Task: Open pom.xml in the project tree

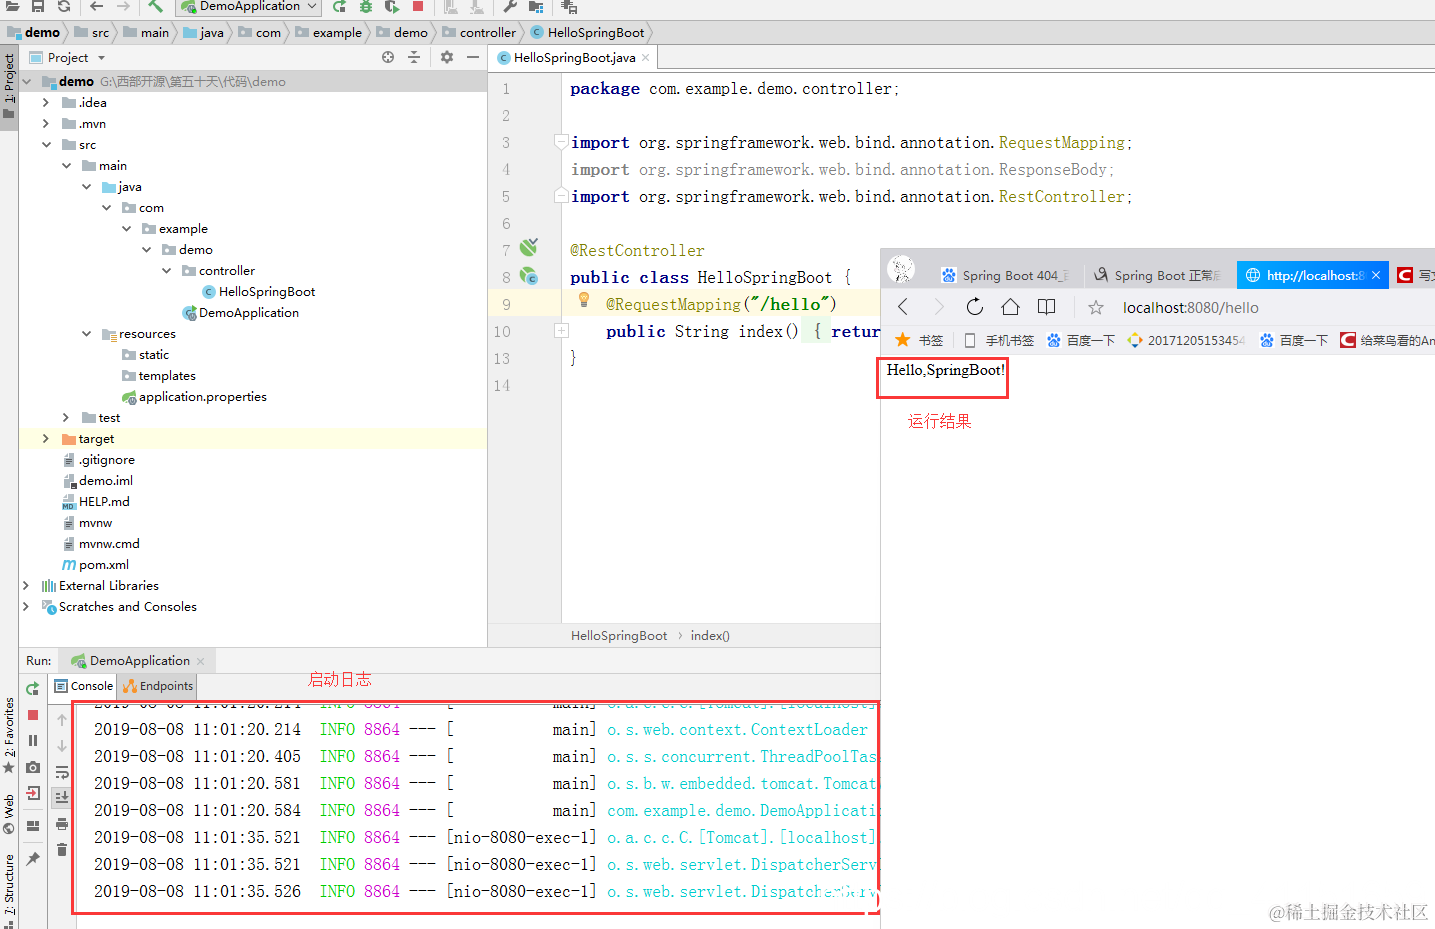Action: point(103,564)
